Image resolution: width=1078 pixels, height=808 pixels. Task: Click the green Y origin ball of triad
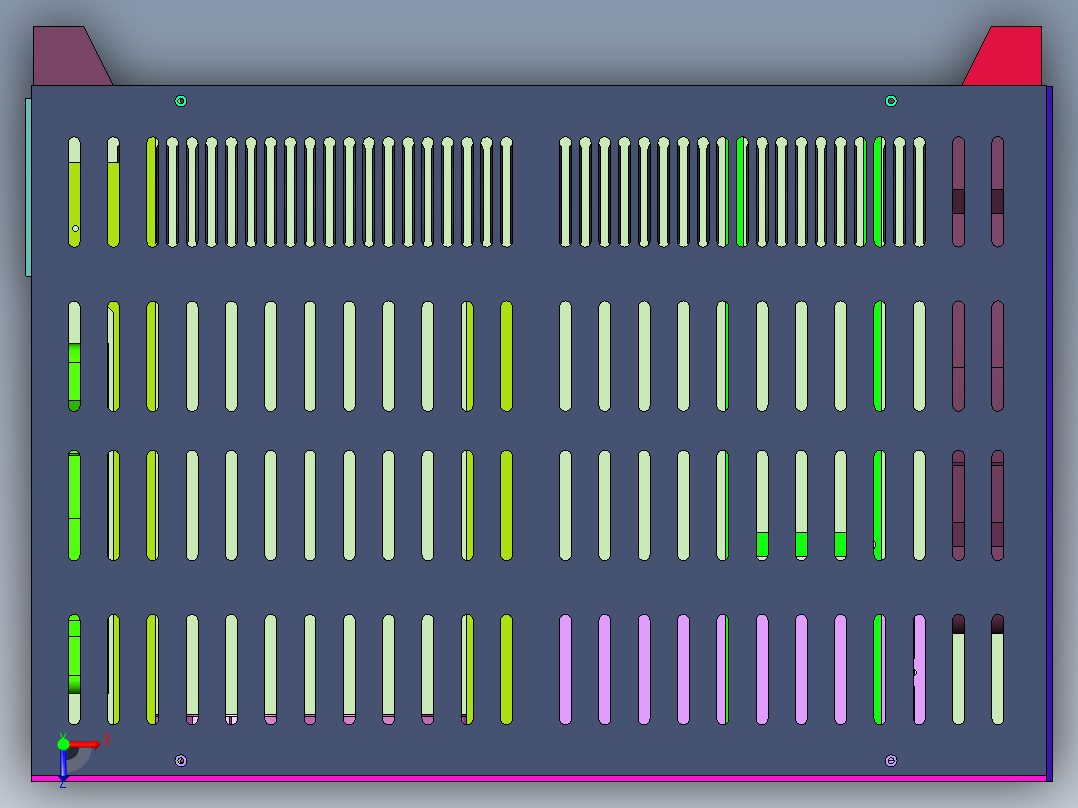tap(63, 744)
